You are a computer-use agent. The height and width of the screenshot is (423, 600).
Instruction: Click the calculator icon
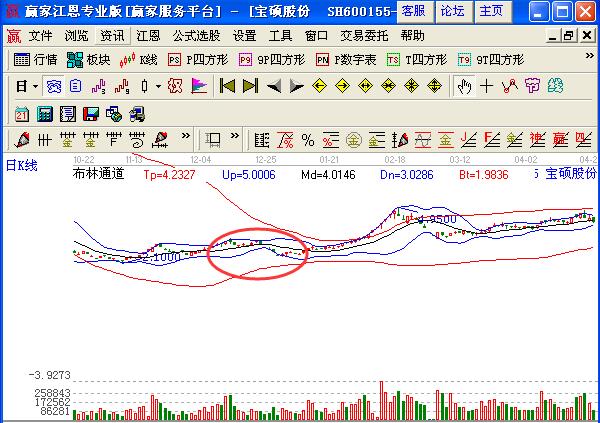point(46,113)
